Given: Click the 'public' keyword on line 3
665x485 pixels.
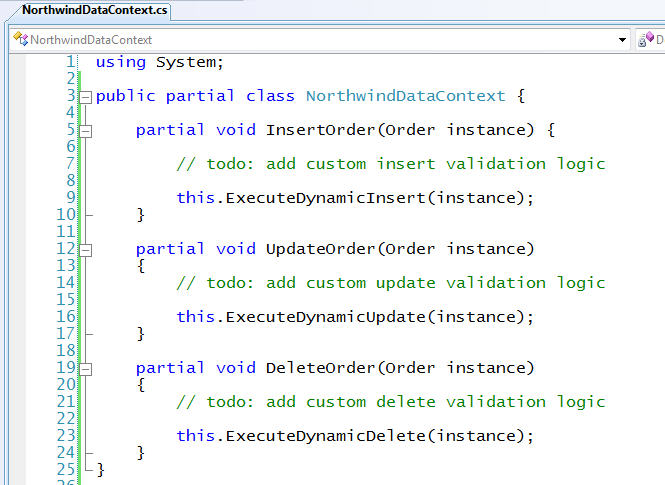Looking at the screenshot, I should pyautogui.click(x=126, y=96).
